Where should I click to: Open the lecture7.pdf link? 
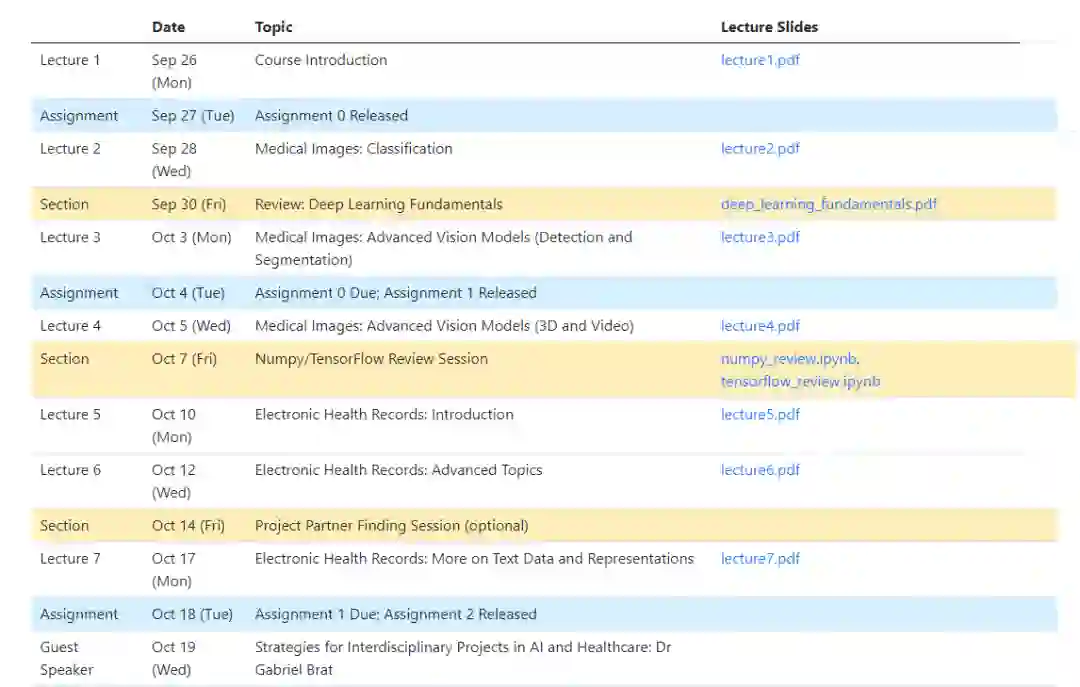point(760,559)
